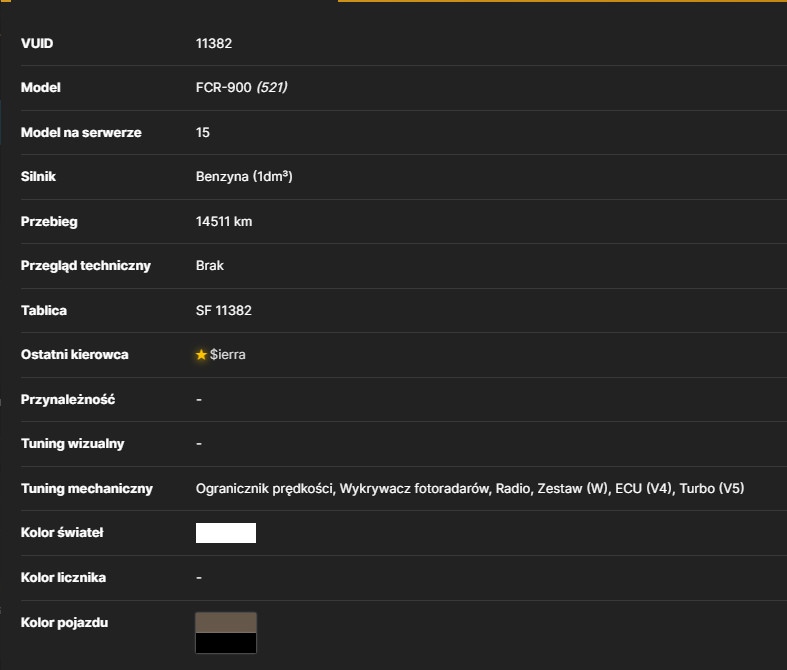Viewport: 787px width, 670px height.
Task: Click the Przegląd techniczny label
Action: [x=86, y=265]
